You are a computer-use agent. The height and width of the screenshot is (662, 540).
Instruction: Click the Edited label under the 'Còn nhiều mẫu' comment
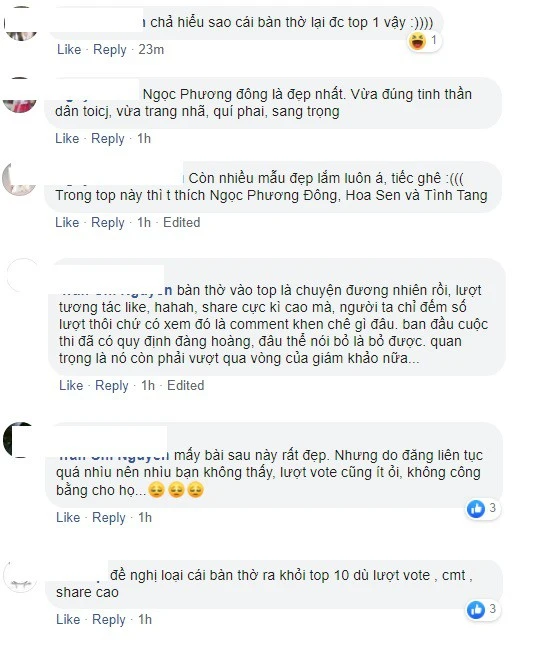[x=182, y=222]
